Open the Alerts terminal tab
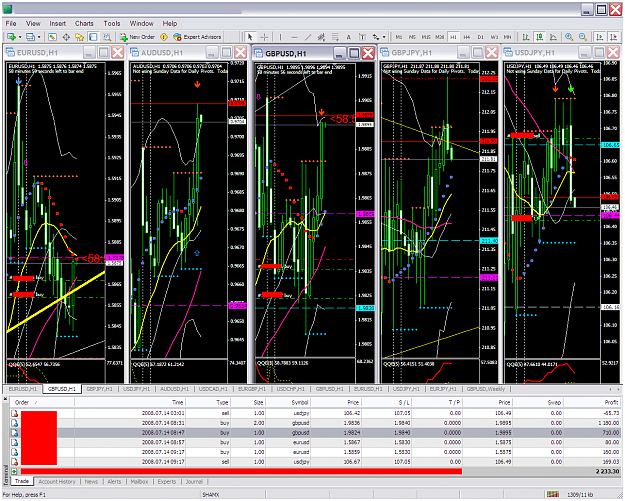The width and height of the screenshot is (625, 501). pyautogui.click(x=114, y=481)
